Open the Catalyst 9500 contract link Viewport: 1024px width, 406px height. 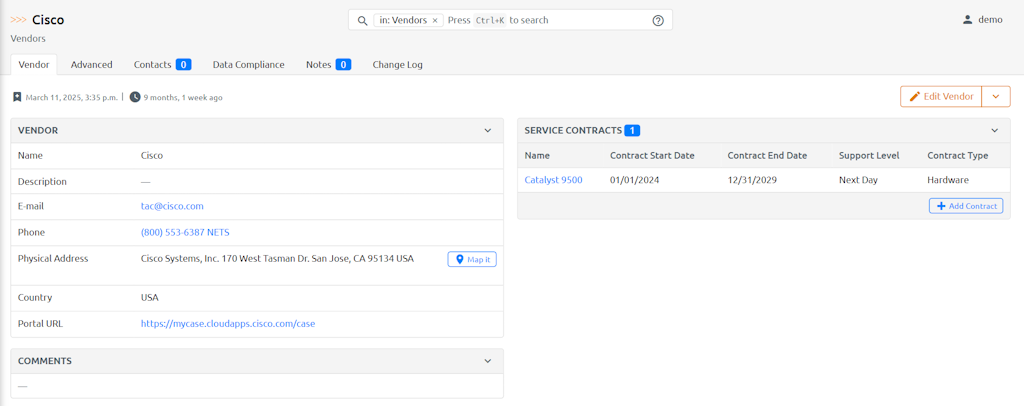coord(553,180)
